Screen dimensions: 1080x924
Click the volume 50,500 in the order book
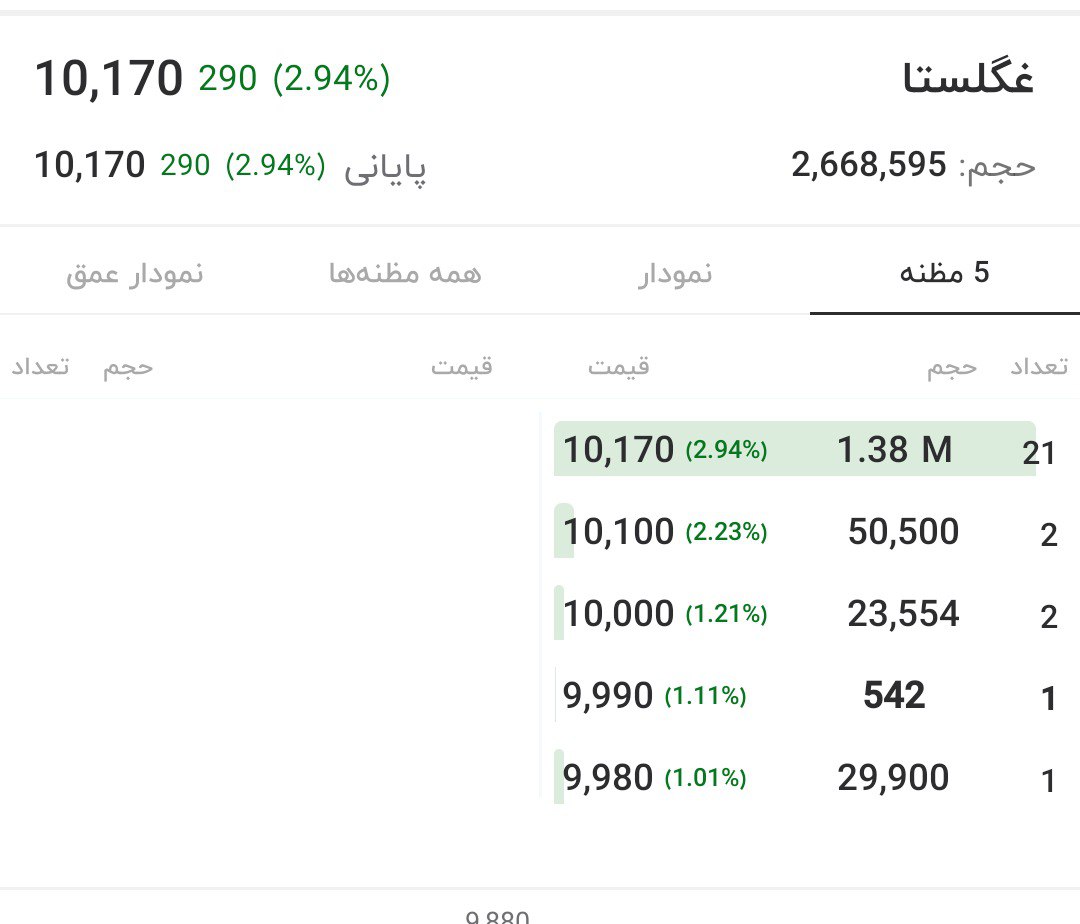tap(903, 532)
